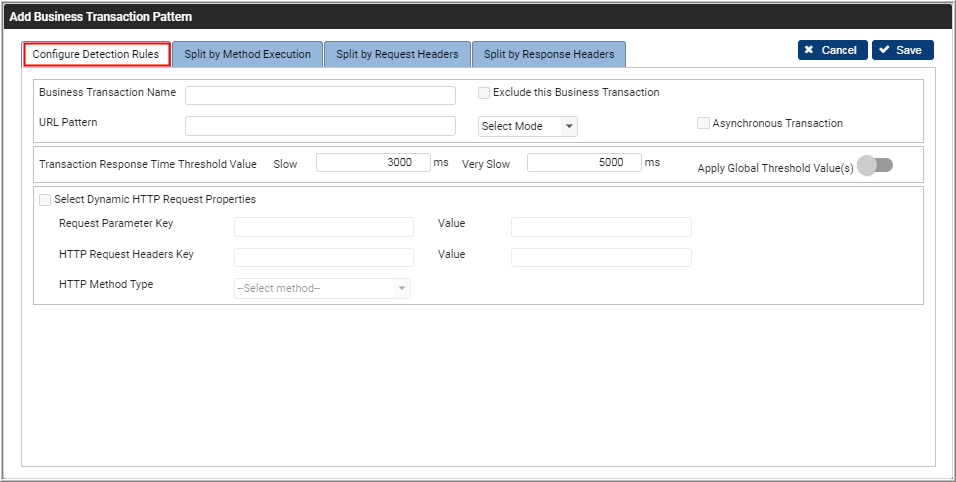The height and width of the screenshot is (482, 956).
Task: Click the Value field for HTTP Headers
Action: point(600,258)
